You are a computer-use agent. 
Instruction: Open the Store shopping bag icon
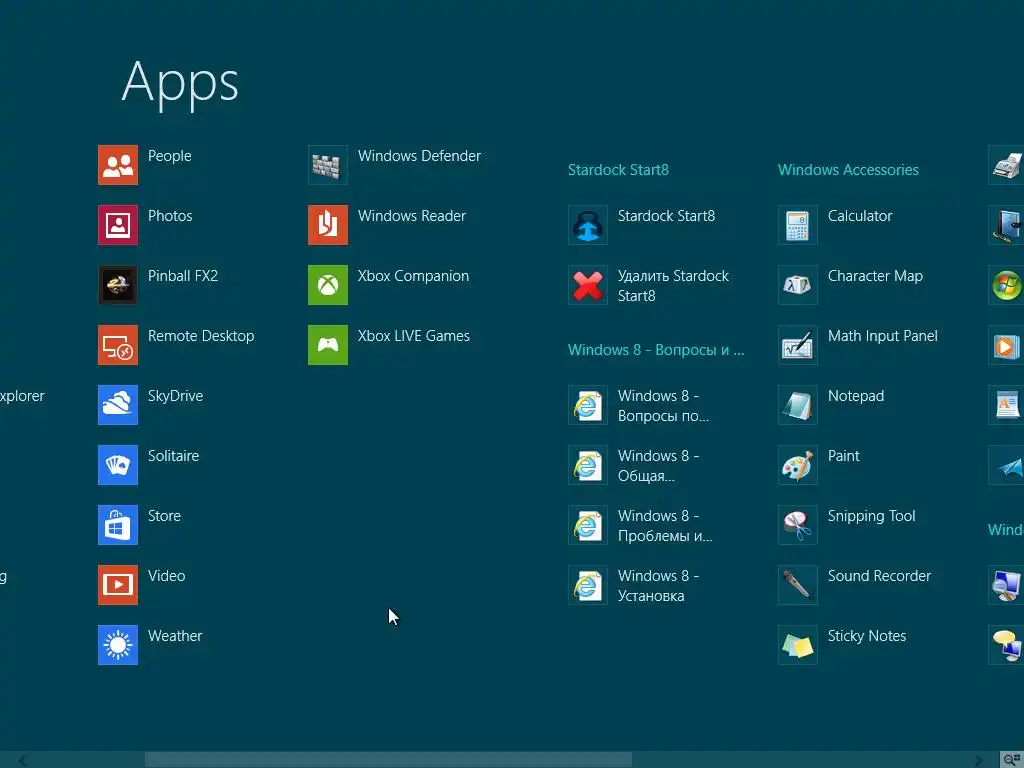118,525
